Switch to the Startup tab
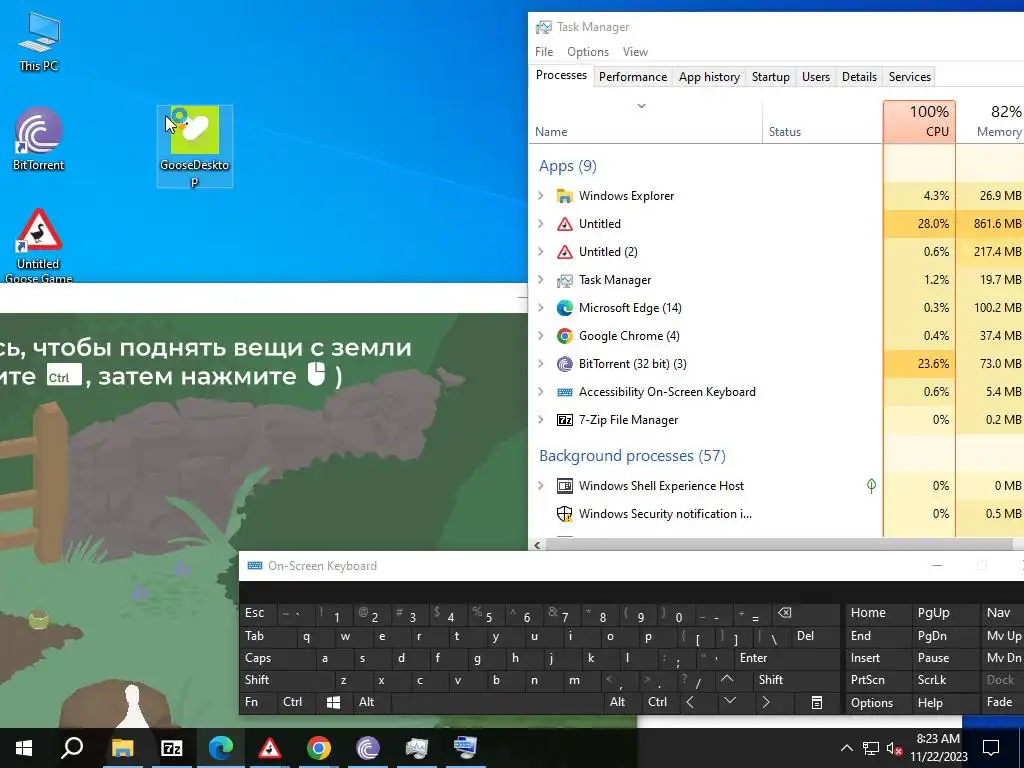The image size is (1024, 768). [x=771, y=77]
